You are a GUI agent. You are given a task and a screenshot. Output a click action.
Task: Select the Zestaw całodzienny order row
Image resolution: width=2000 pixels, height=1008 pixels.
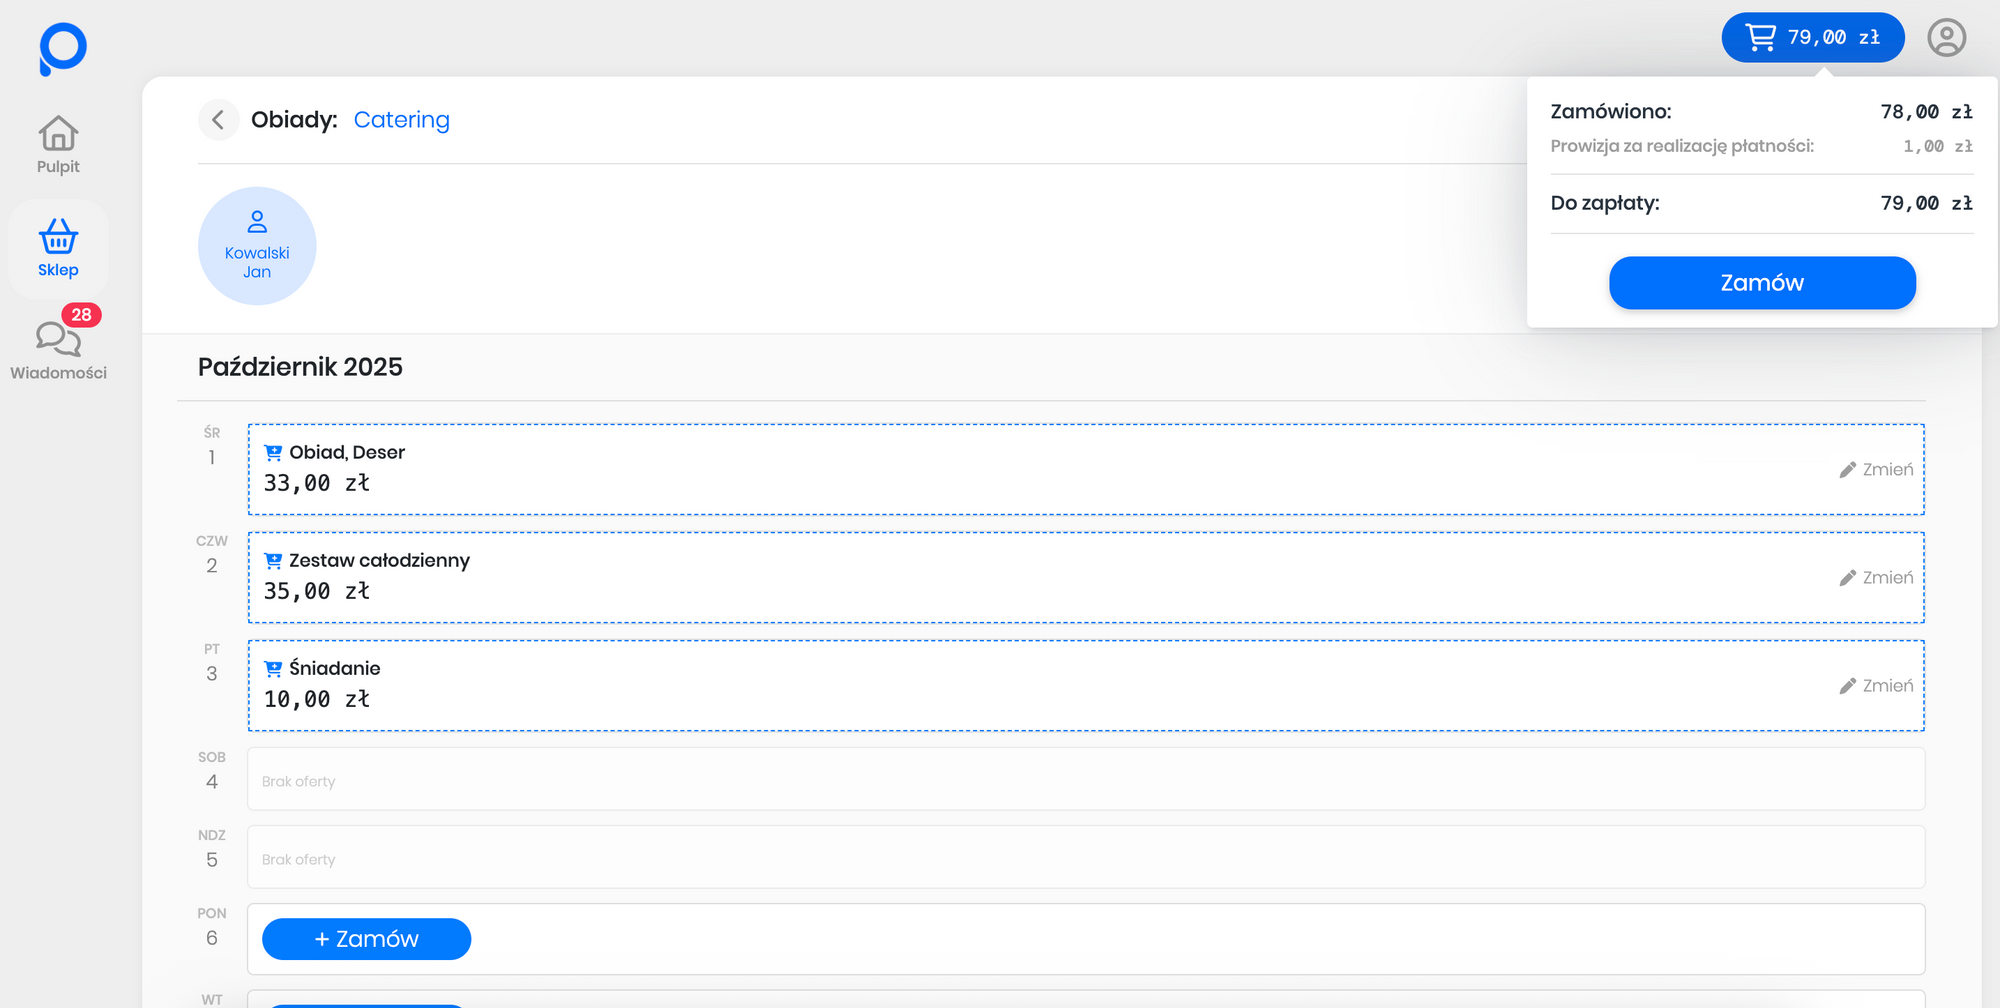pyautogui.click(x=1000, y=577)
